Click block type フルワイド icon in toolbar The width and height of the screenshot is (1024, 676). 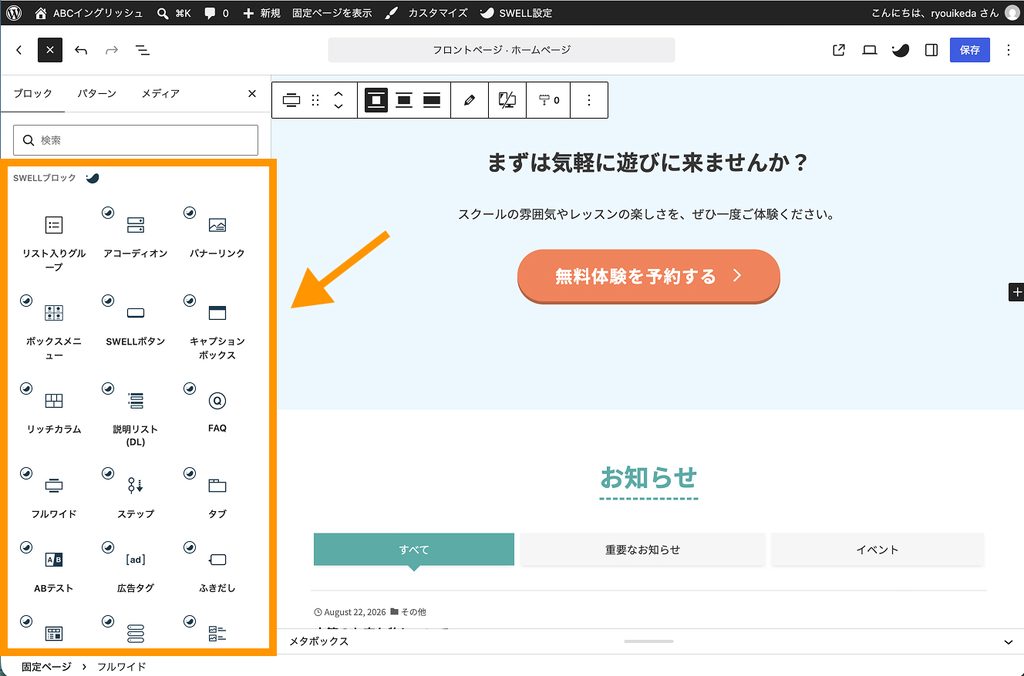point(291,100)
